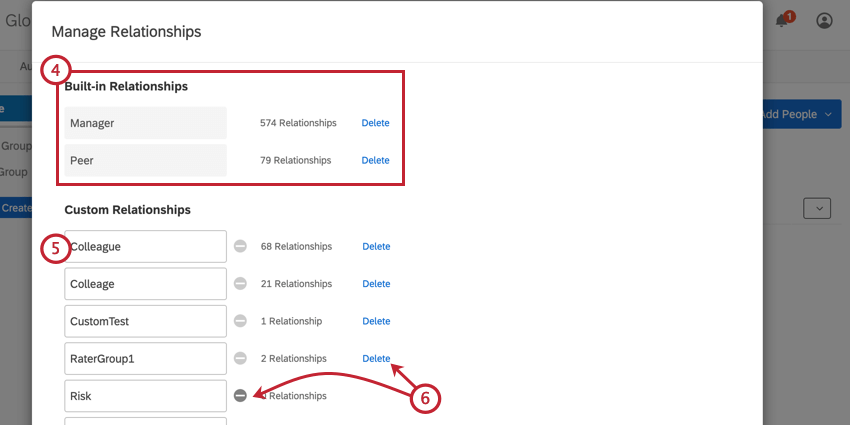Select the Manager built-in relationship field

click(145, 123)
